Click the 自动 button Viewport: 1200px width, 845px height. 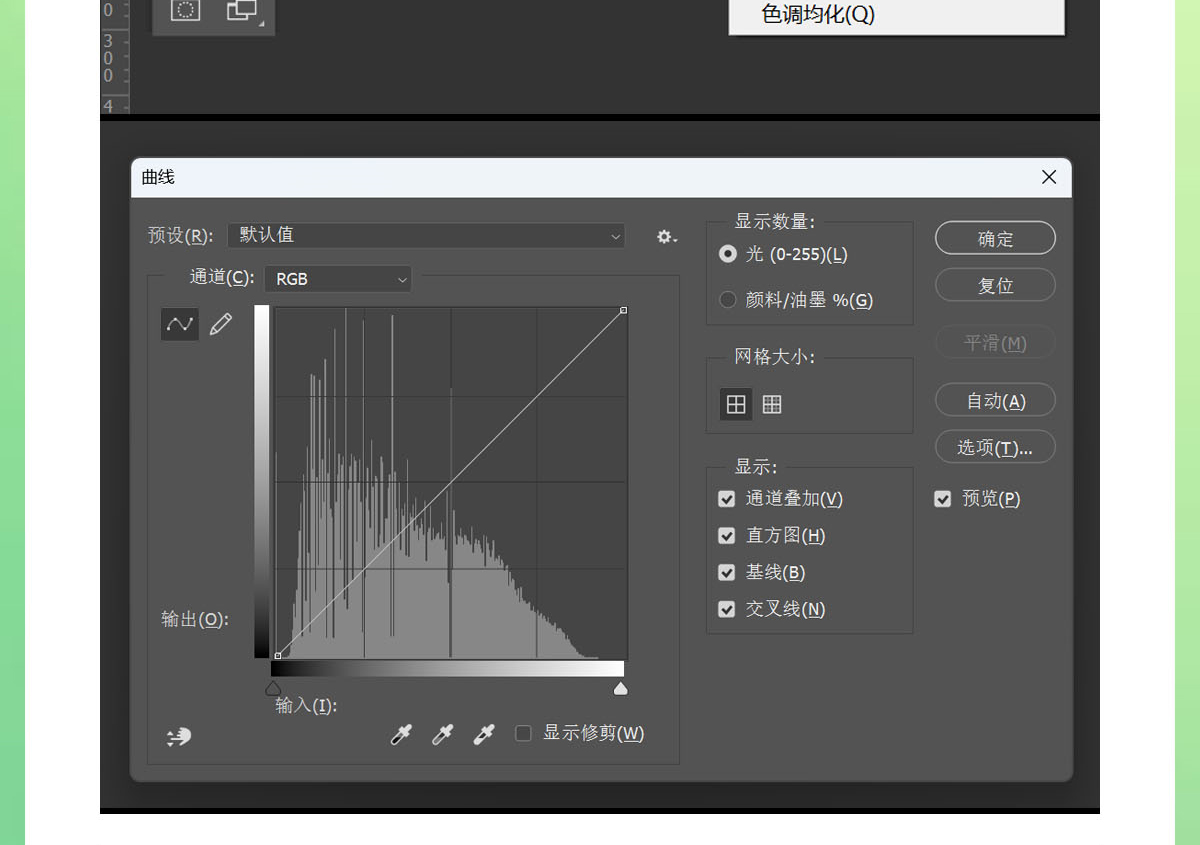[x=995, y=401]
